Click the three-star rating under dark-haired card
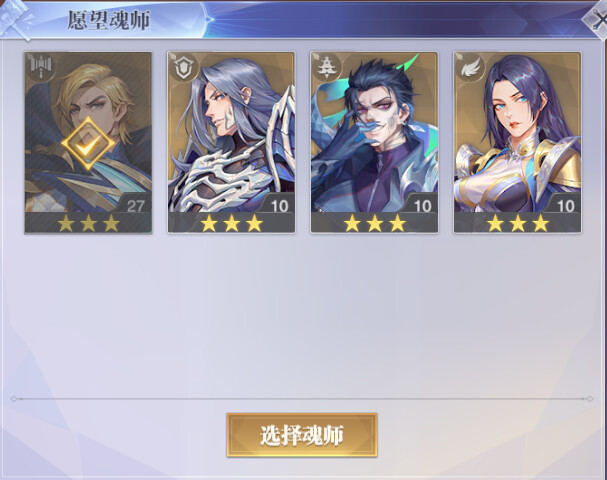The width and height of the screenshot is (607, 480). [x=374, y=223]
